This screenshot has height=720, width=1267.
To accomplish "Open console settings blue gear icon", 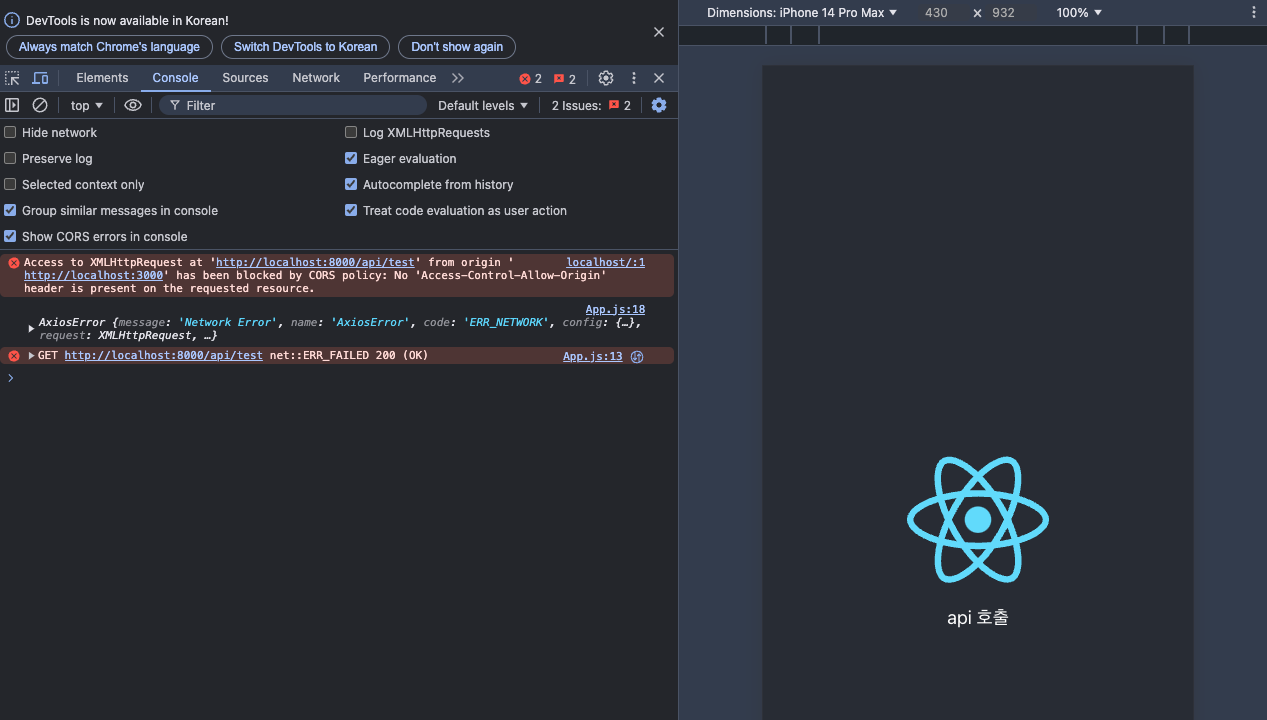I will pos(659,105).
